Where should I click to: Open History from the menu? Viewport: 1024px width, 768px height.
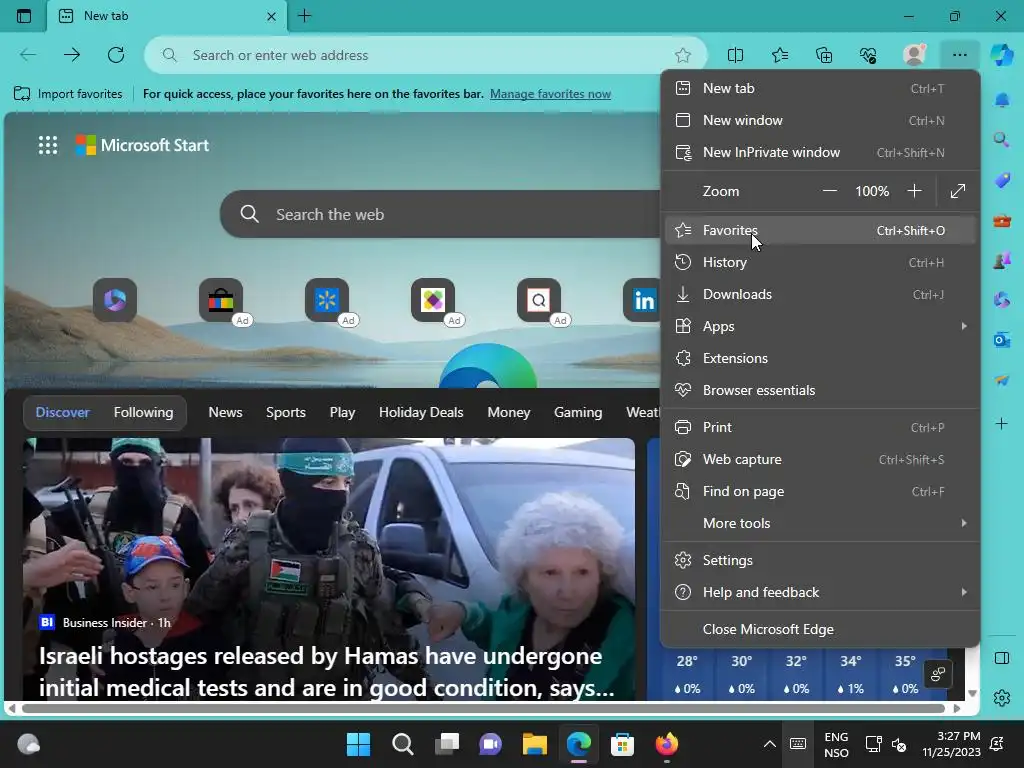820,263
